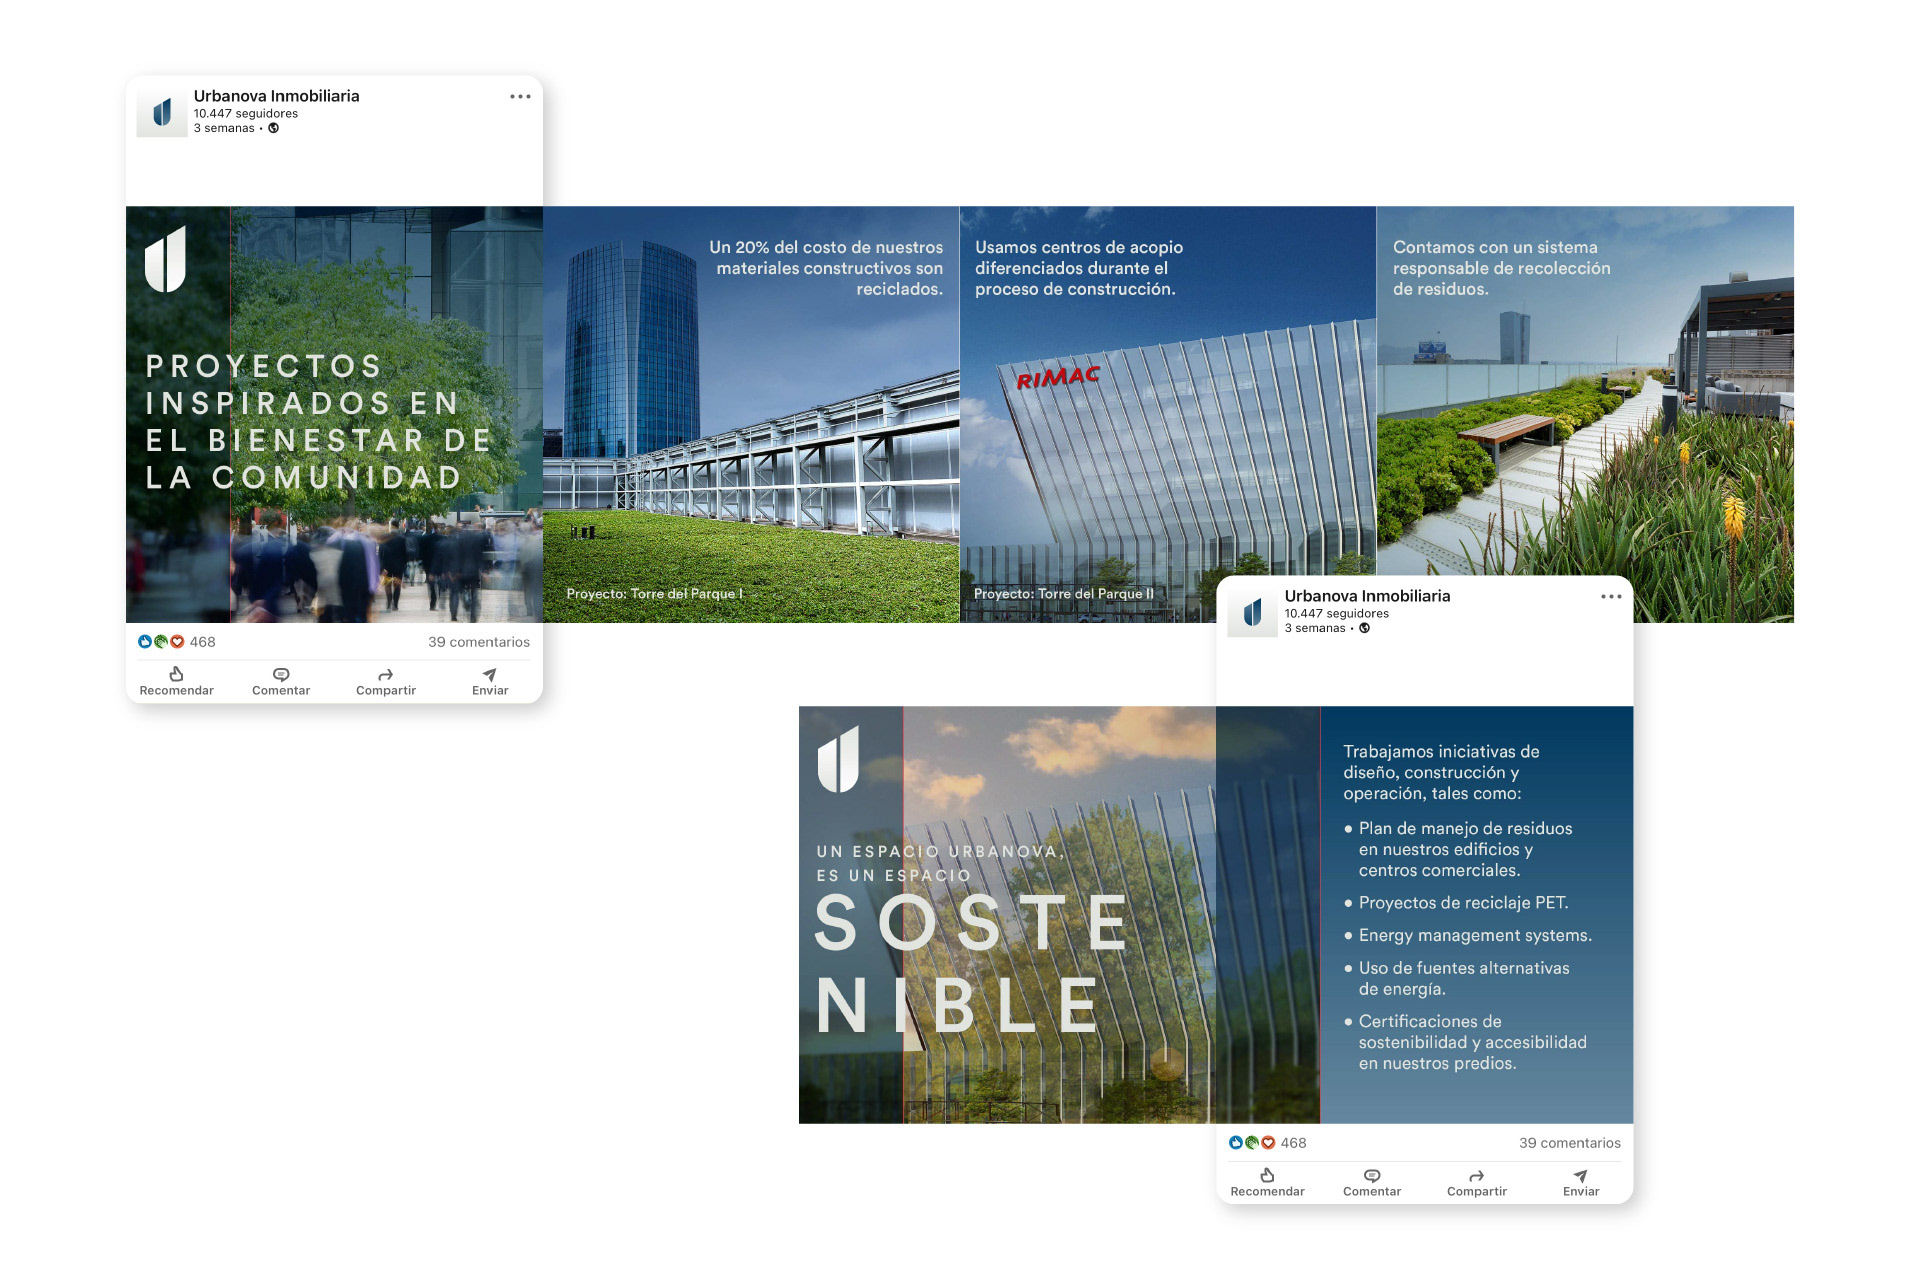Click Enviar icon on second post
Image resolution: width=1920 pixels, height=1280 pixels.
(x=1581, y=1176)
